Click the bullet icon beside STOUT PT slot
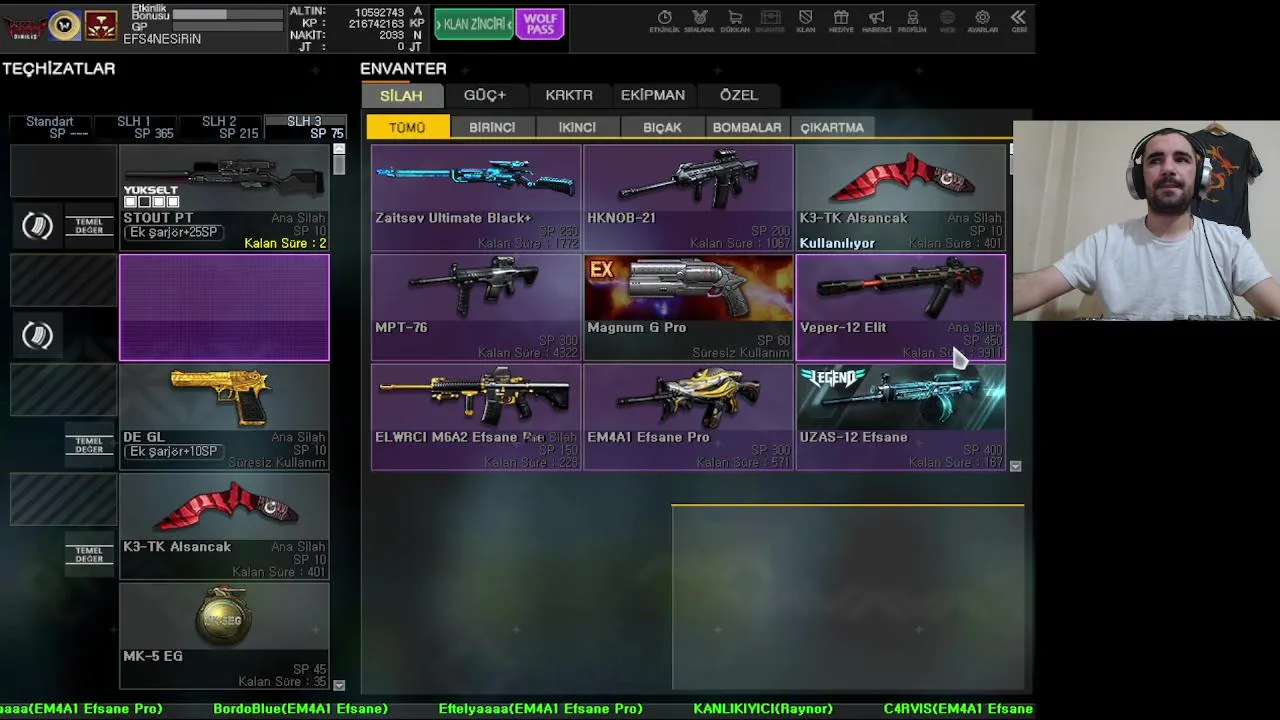The image size is (1280, 720). coord(38,227)
